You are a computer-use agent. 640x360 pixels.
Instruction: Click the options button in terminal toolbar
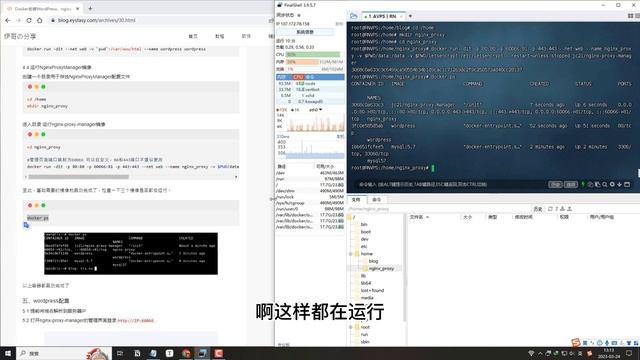(x=571, y=184)
